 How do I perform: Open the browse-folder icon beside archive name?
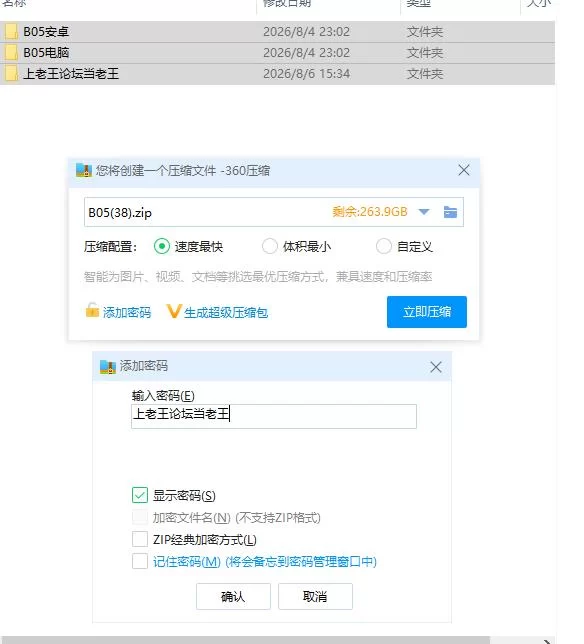450,212
